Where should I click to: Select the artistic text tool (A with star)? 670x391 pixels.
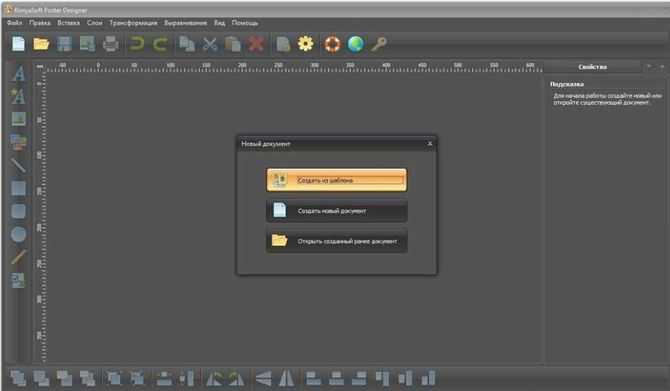18,96
